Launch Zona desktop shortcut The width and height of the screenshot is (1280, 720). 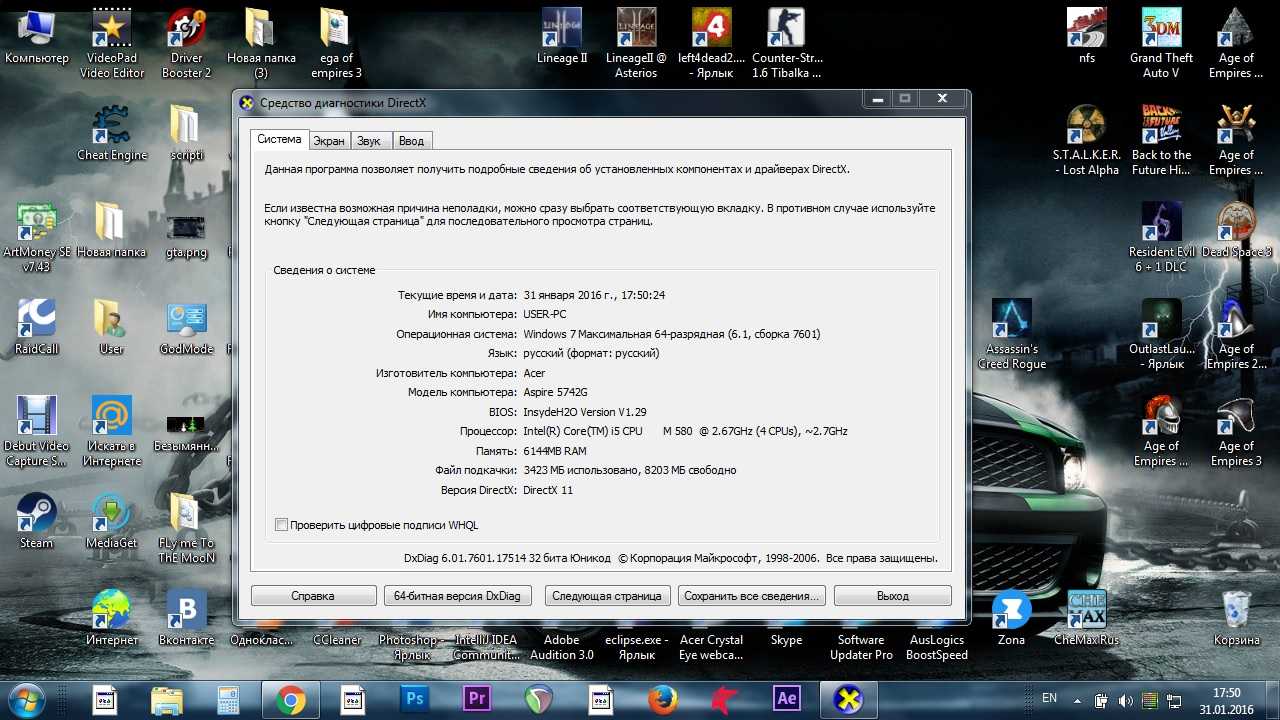(1012, 618)
